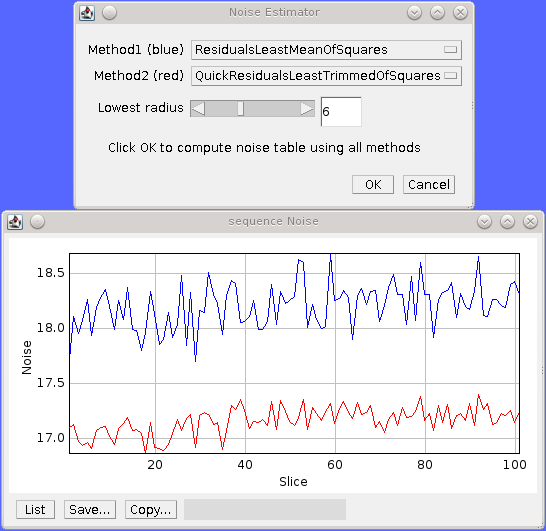Screen dimensions: 546x531
Task: Click the 'Lowest radius' label
Action: (x=141, y=108)
